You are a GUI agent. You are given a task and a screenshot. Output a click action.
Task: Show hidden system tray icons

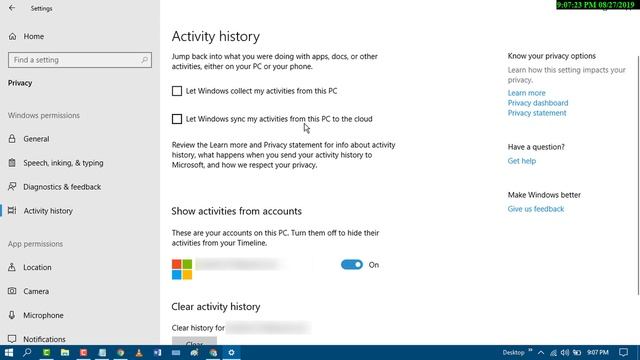(x=541, y=353)
